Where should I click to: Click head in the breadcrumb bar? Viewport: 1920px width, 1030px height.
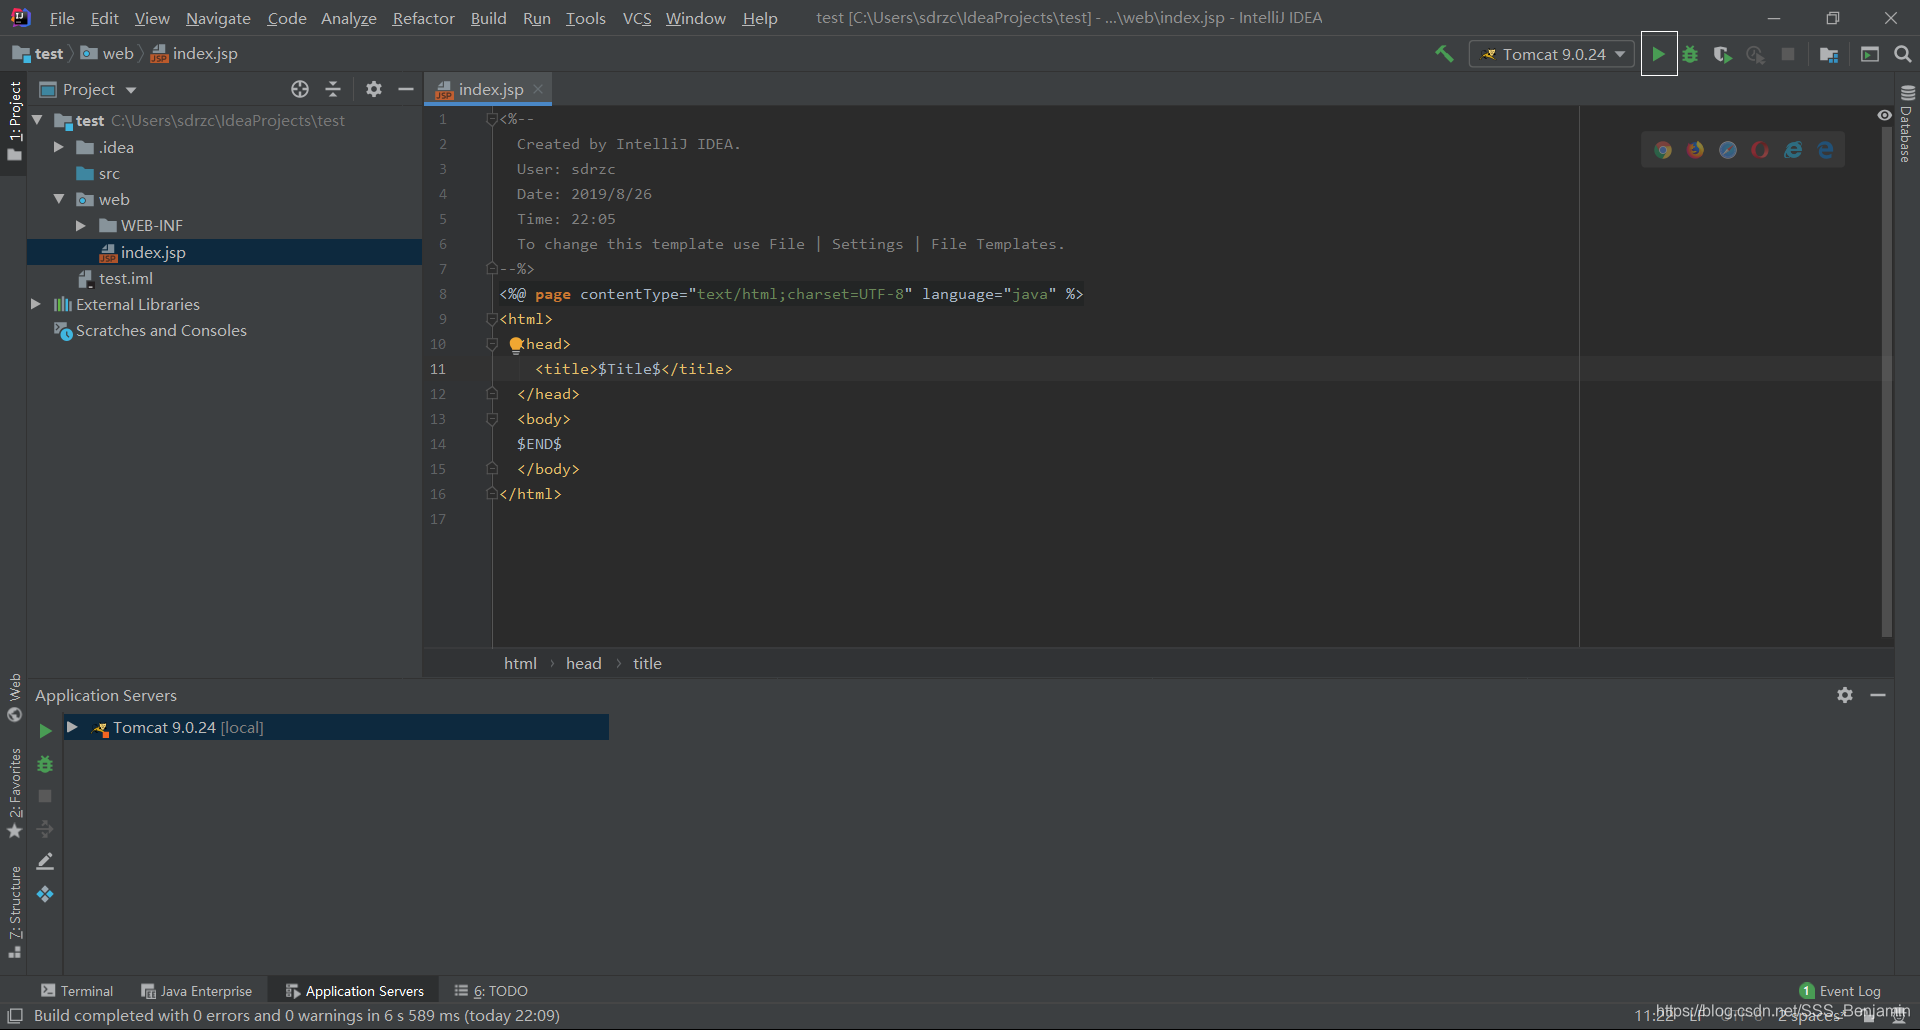[584, 663]
